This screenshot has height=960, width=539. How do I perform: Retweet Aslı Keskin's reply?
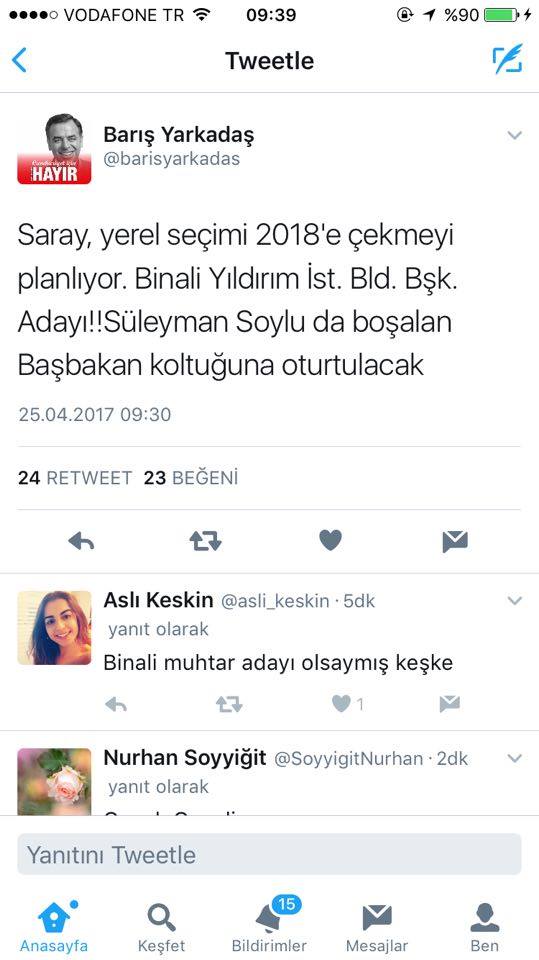229,705
